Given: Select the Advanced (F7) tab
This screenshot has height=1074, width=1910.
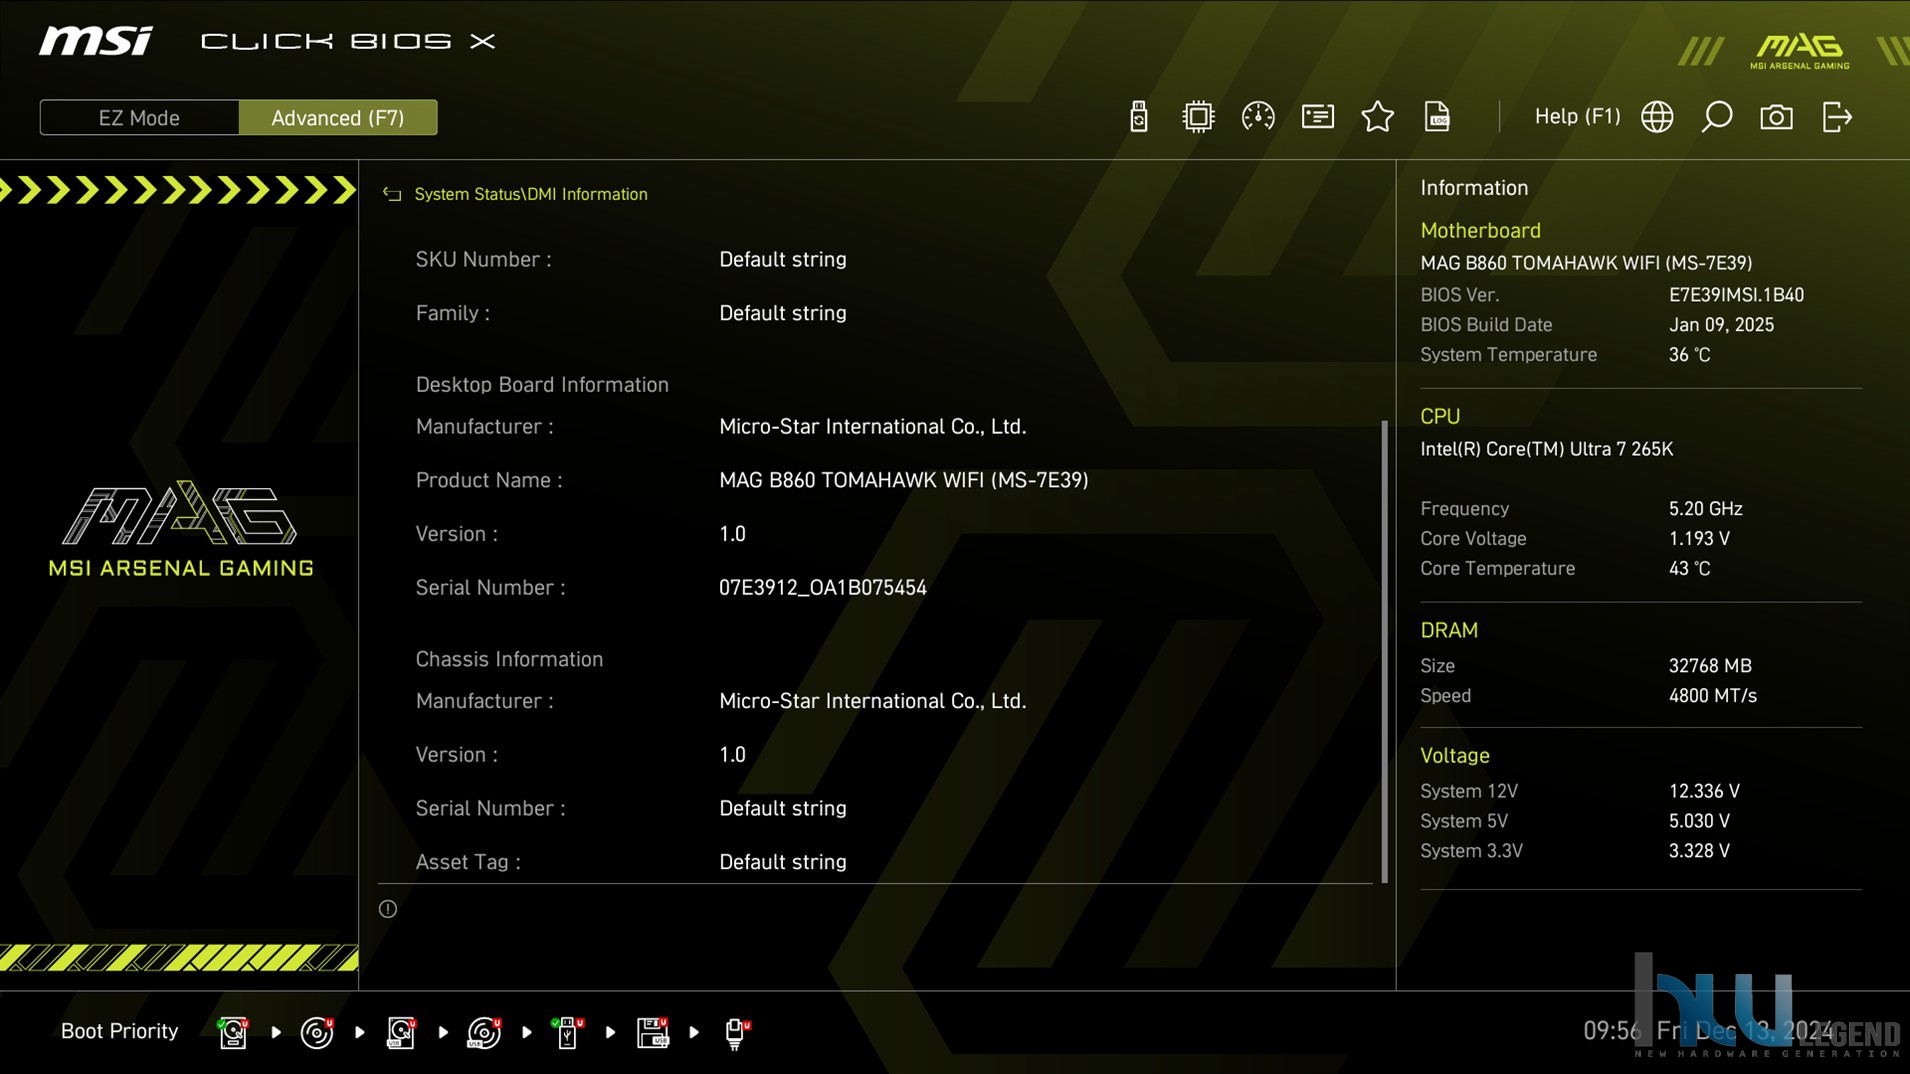Looking at the screenshot, I should coord(338,118).
